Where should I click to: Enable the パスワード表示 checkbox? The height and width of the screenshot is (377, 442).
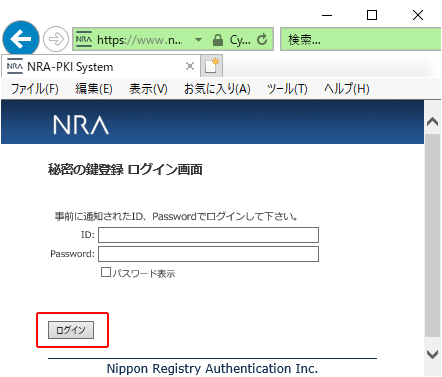click(x=106, y=272)
